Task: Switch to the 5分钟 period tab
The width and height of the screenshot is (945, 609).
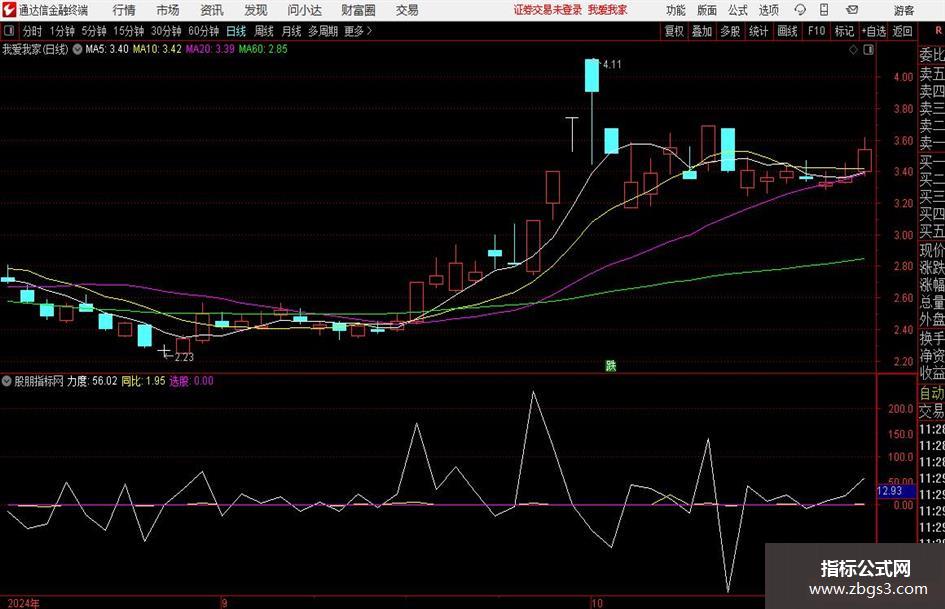Action: pos(93,31)
